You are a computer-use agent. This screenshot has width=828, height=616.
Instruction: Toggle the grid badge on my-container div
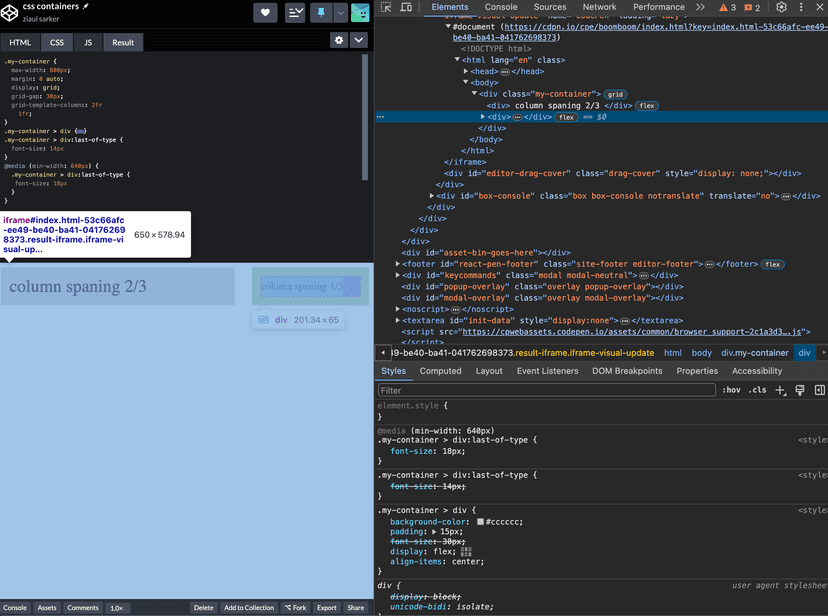point(616,94)
